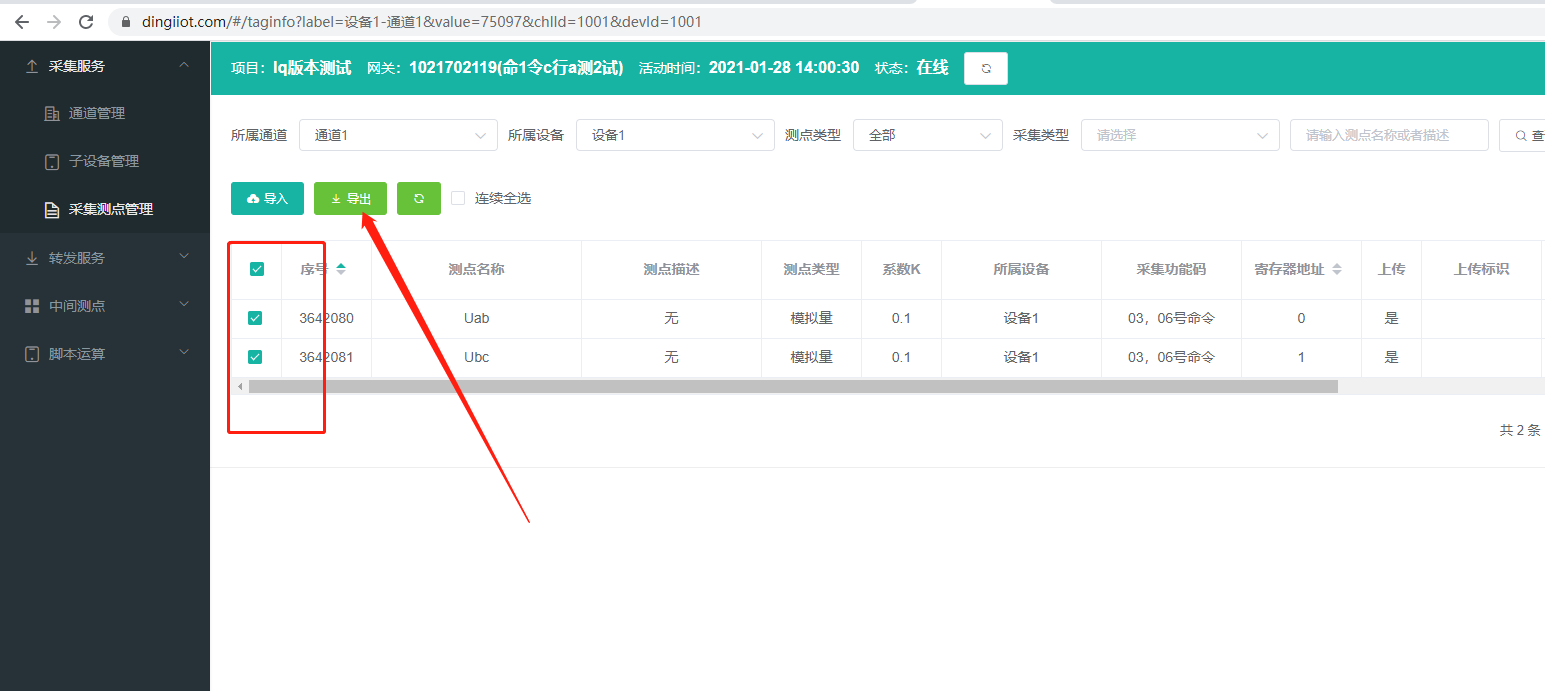Click the table horizontal scrollbar
This screenshot has width=1545, height=691.
tap(792, 386)
